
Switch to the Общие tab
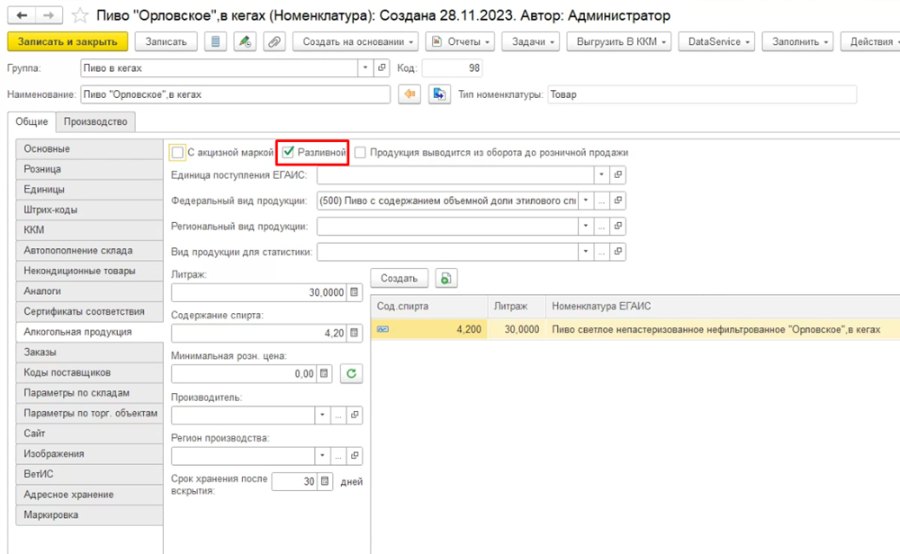pyautogui.click(x=32, y=122)
